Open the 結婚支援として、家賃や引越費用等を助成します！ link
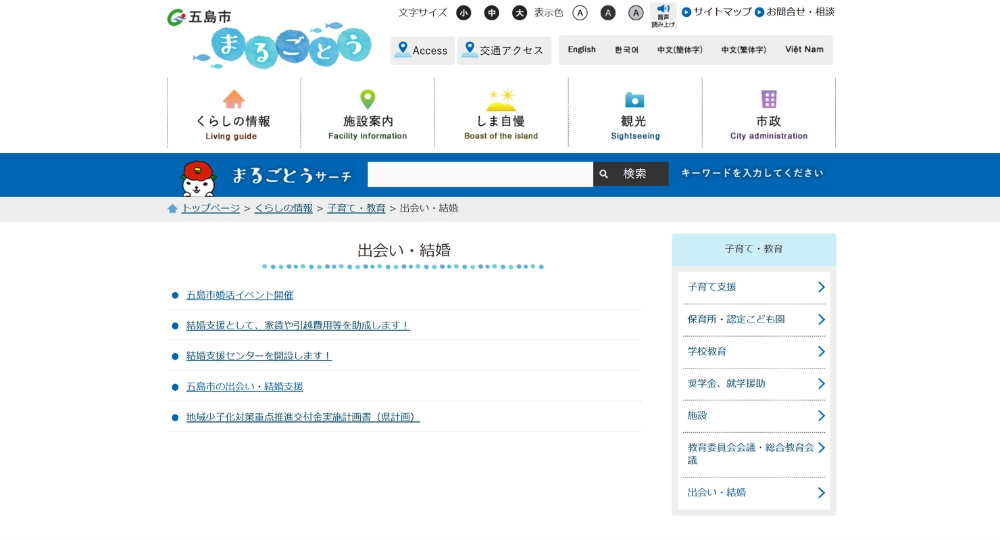This screenshot has width=1000, height=540. tap(298, 325)
